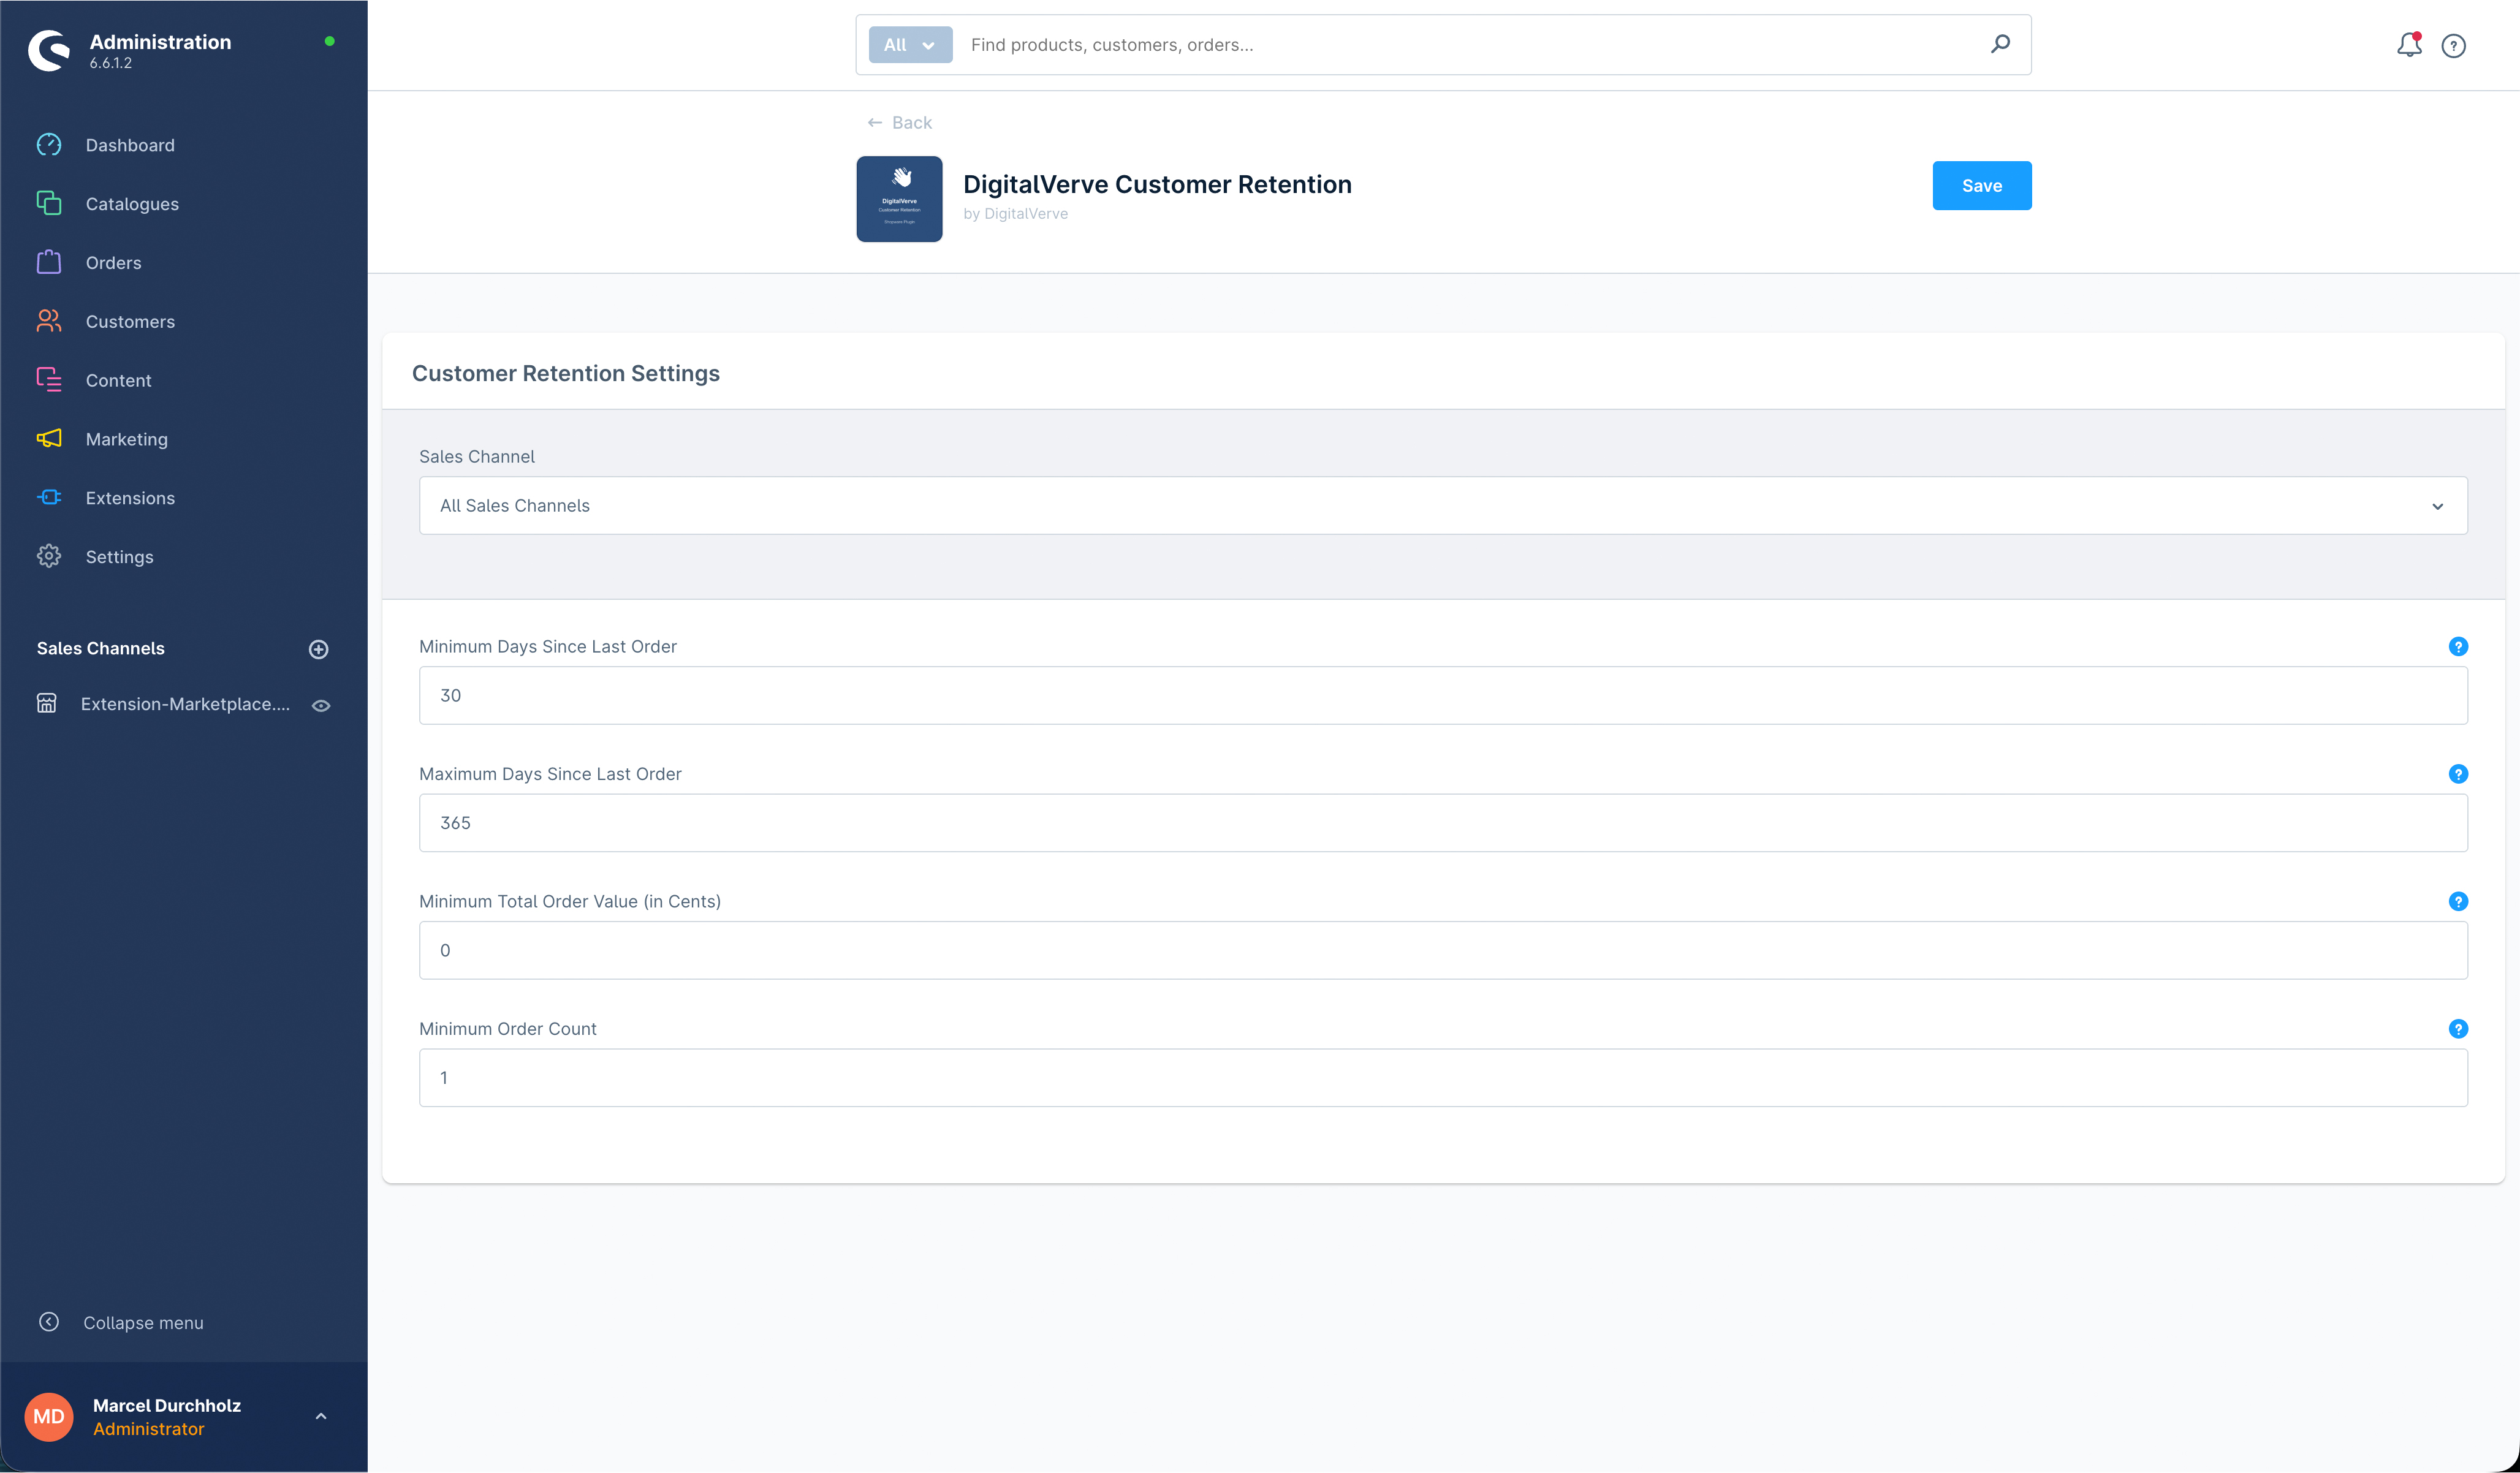Open Extensions in the sidebar
The width and height of the screenshot is (2520, 1473).
tap(130, 498)
